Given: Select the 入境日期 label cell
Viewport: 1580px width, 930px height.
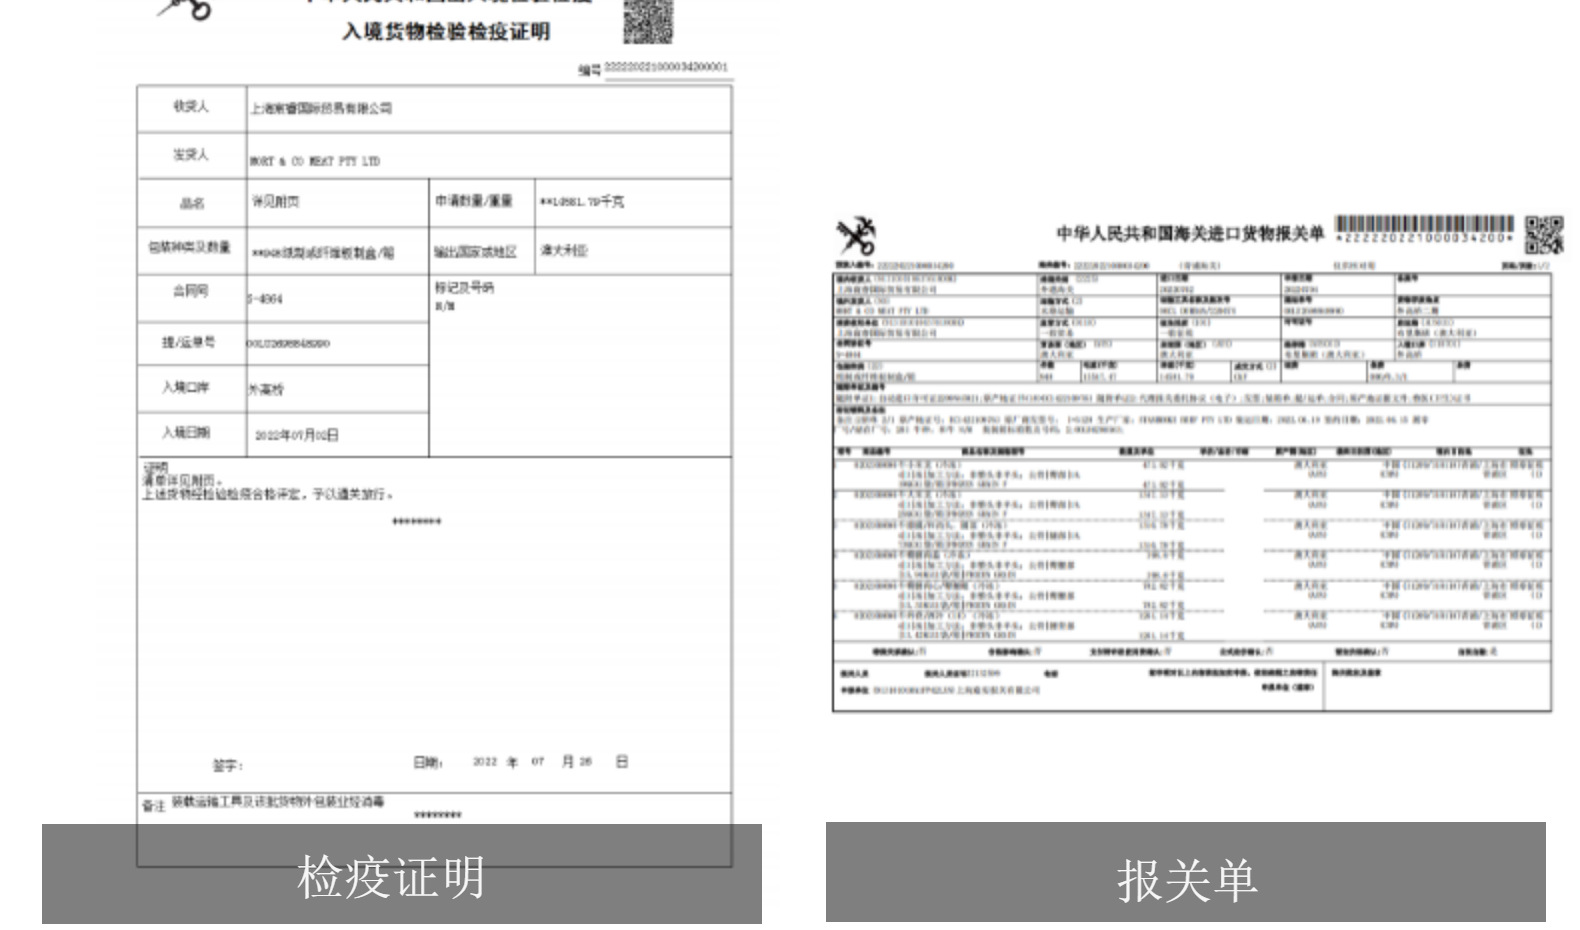Looking at the screenshot, I should coord(192,435).
